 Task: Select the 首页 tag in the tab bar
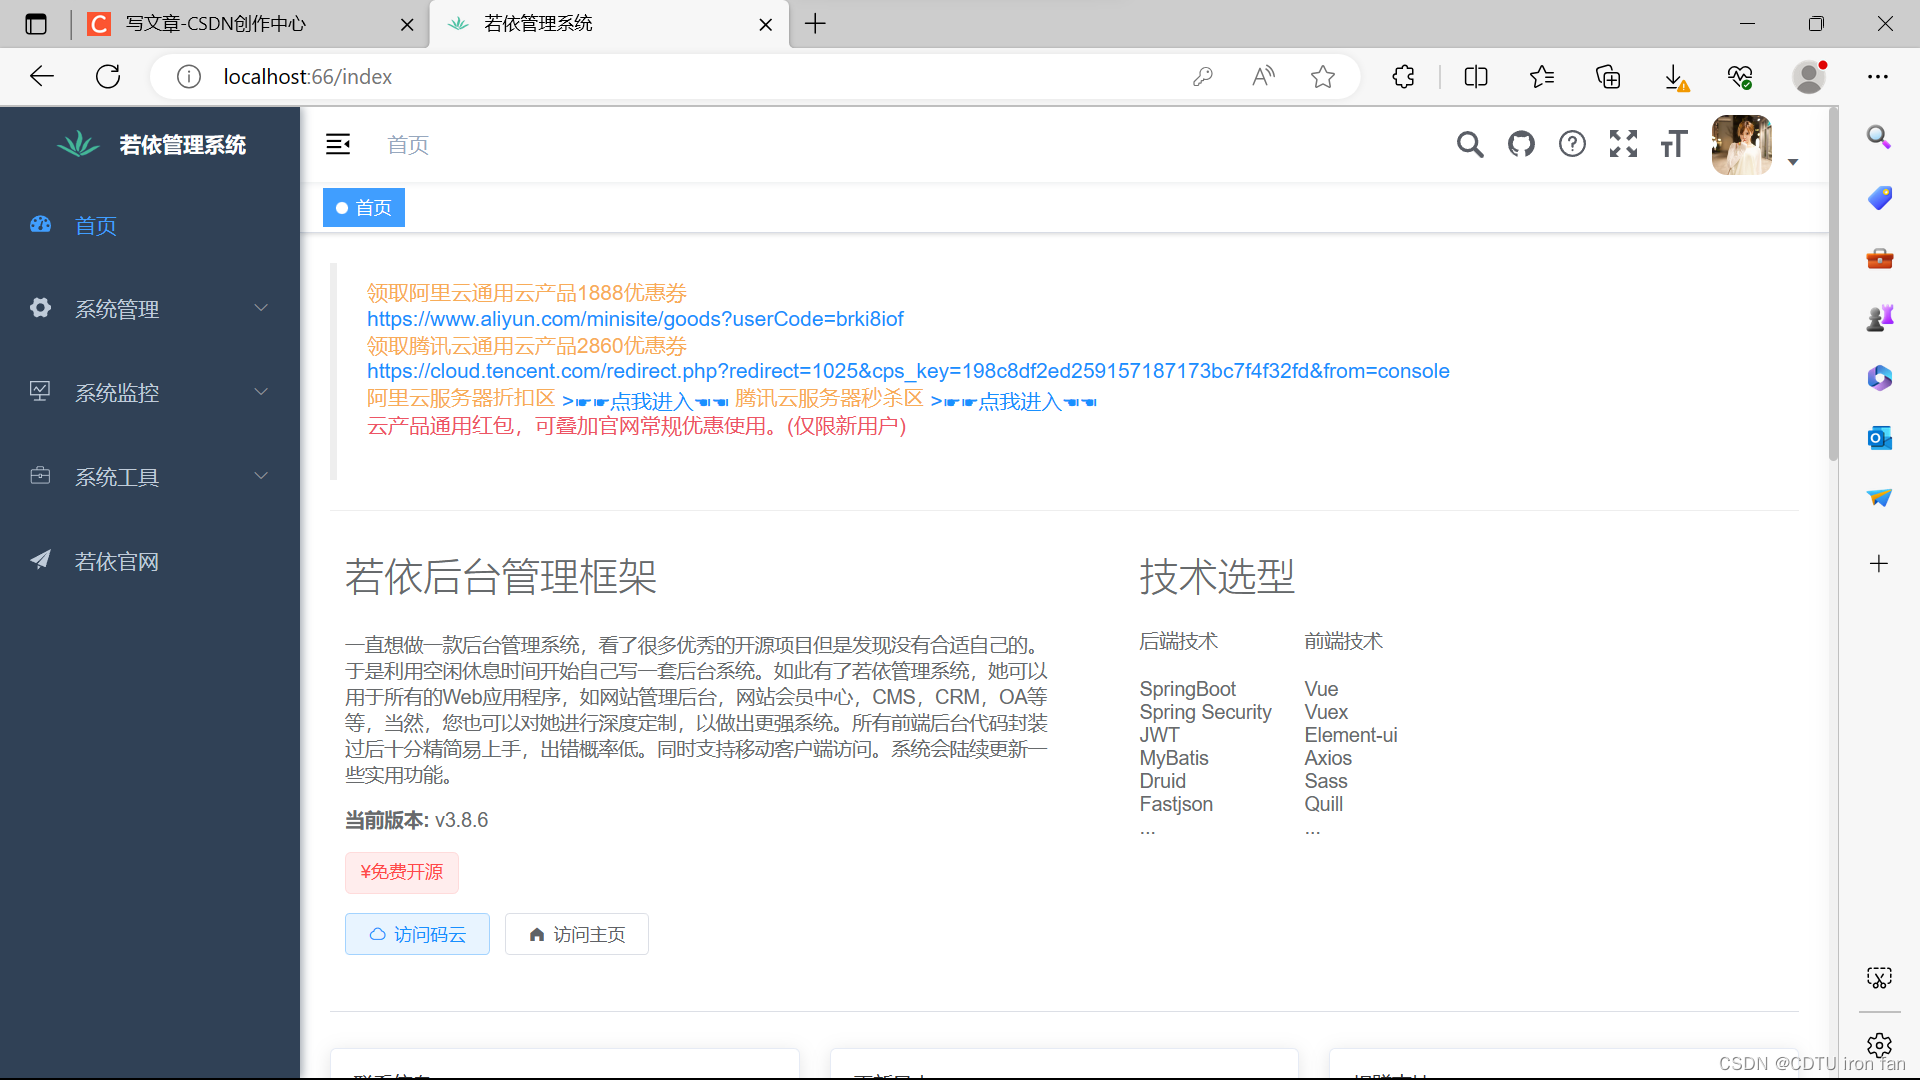pyautogui.click(x=363, y=207)
